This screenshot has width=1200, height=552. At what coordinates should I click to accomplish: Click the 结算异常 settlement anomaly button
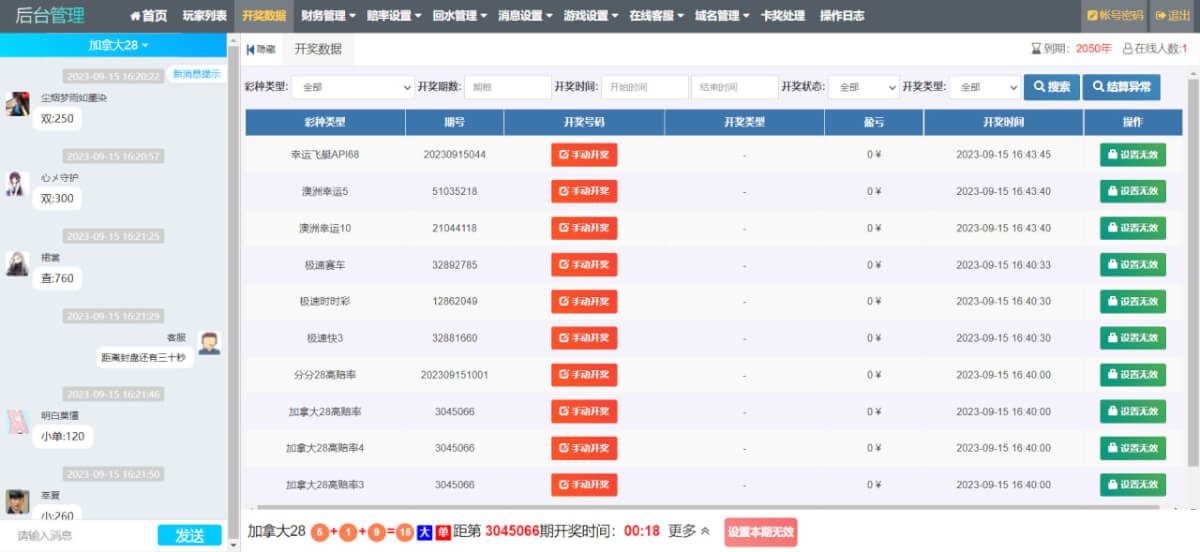click(x=1122, y=87)
